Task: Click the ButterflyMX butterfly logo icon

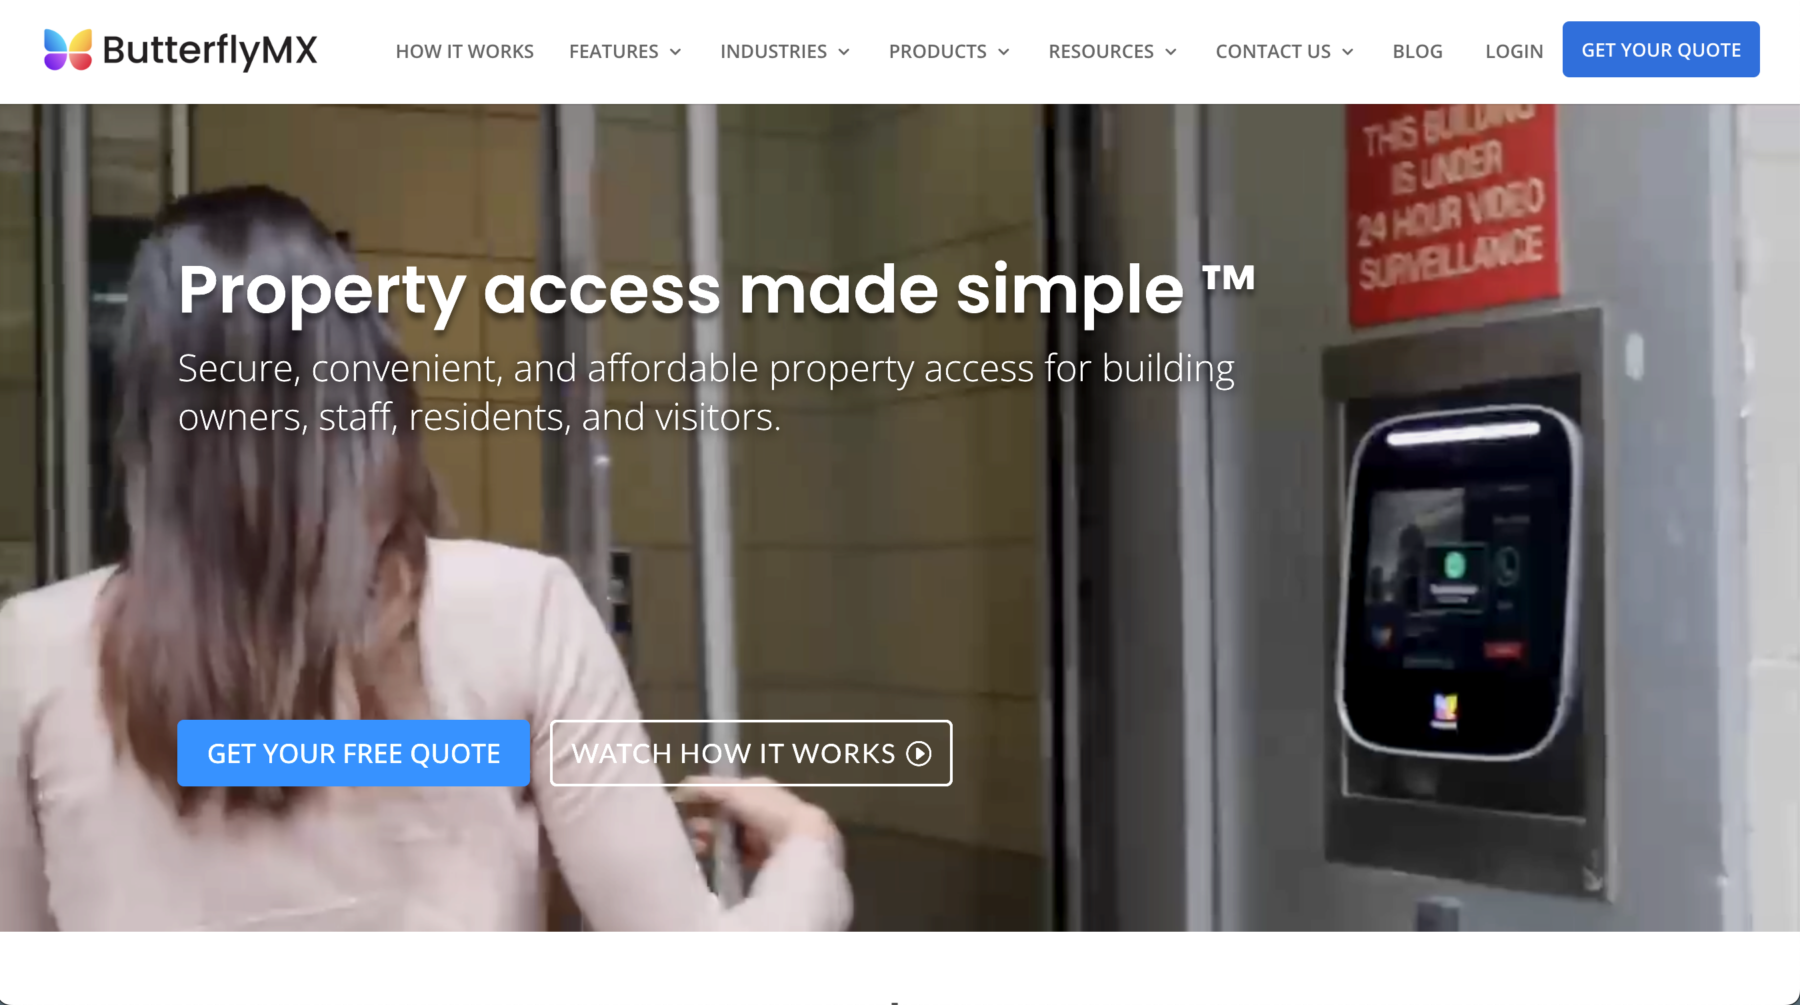Action: pyautogui.click(x=68, y=49)
